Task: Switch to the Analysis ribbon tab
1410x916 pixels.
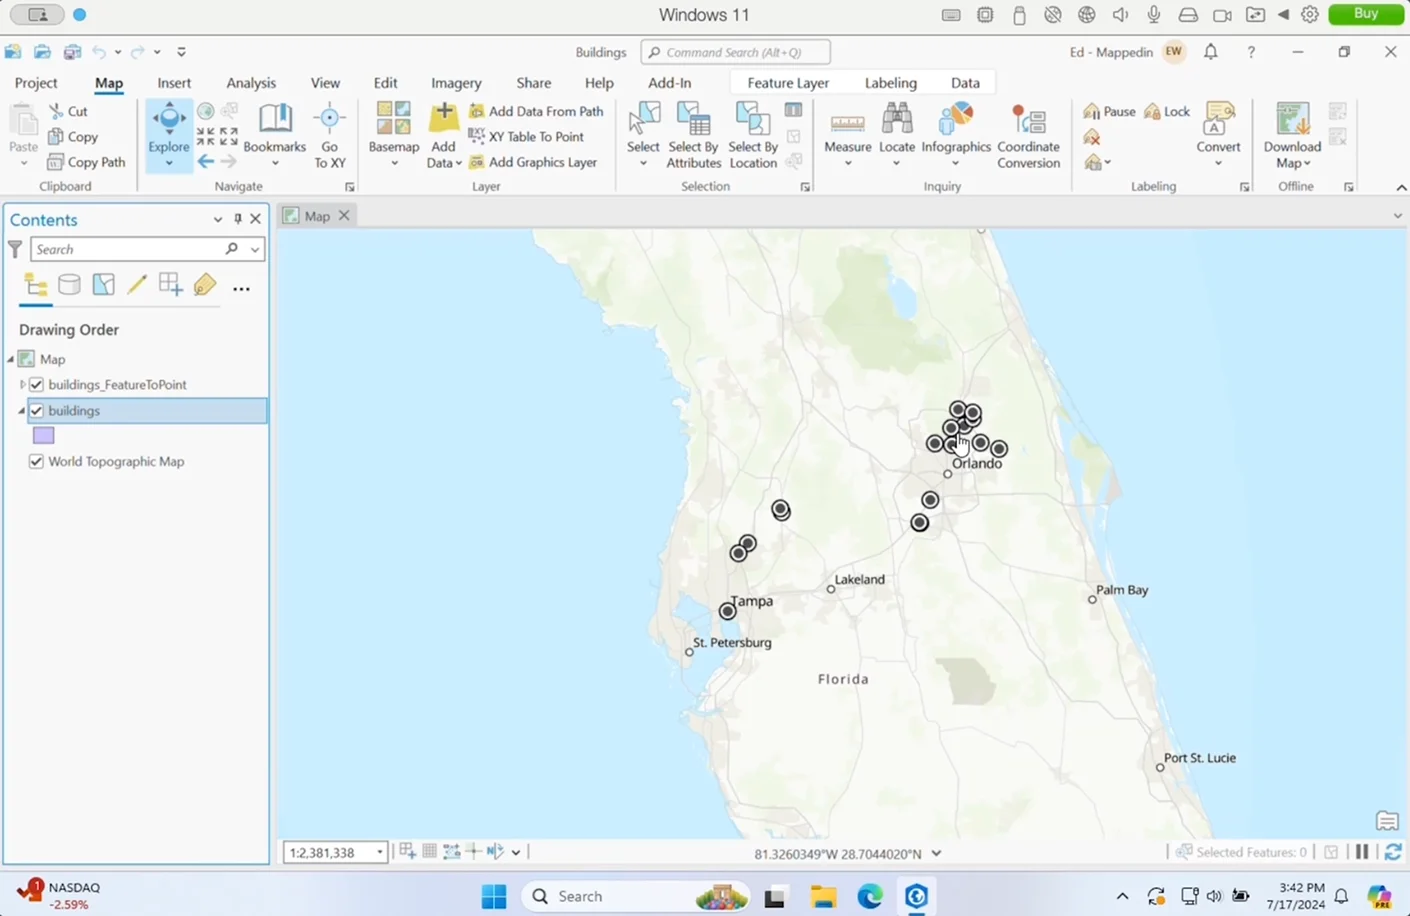Action: click(250, 83)
